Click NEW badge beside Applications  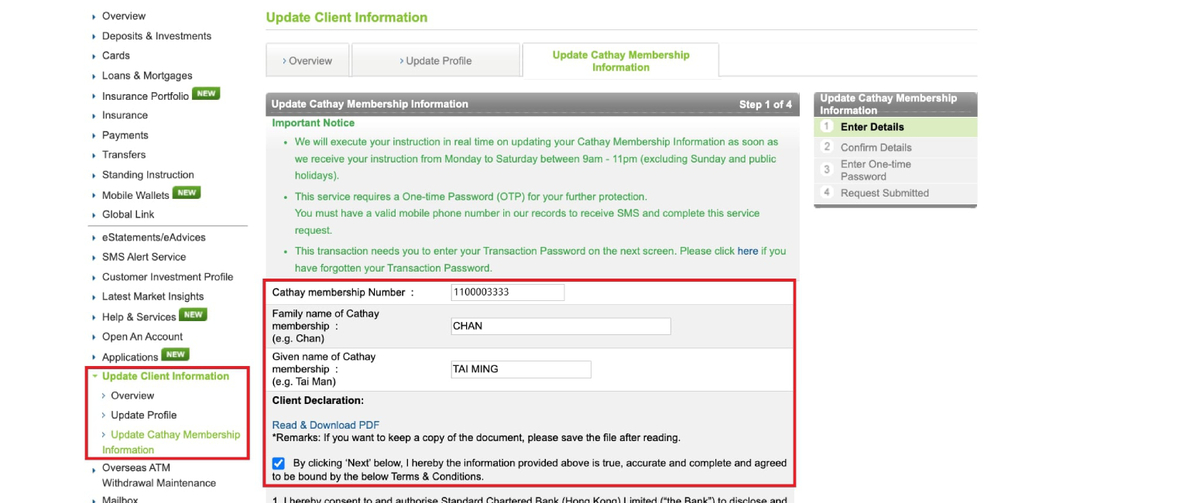[176, 354]
